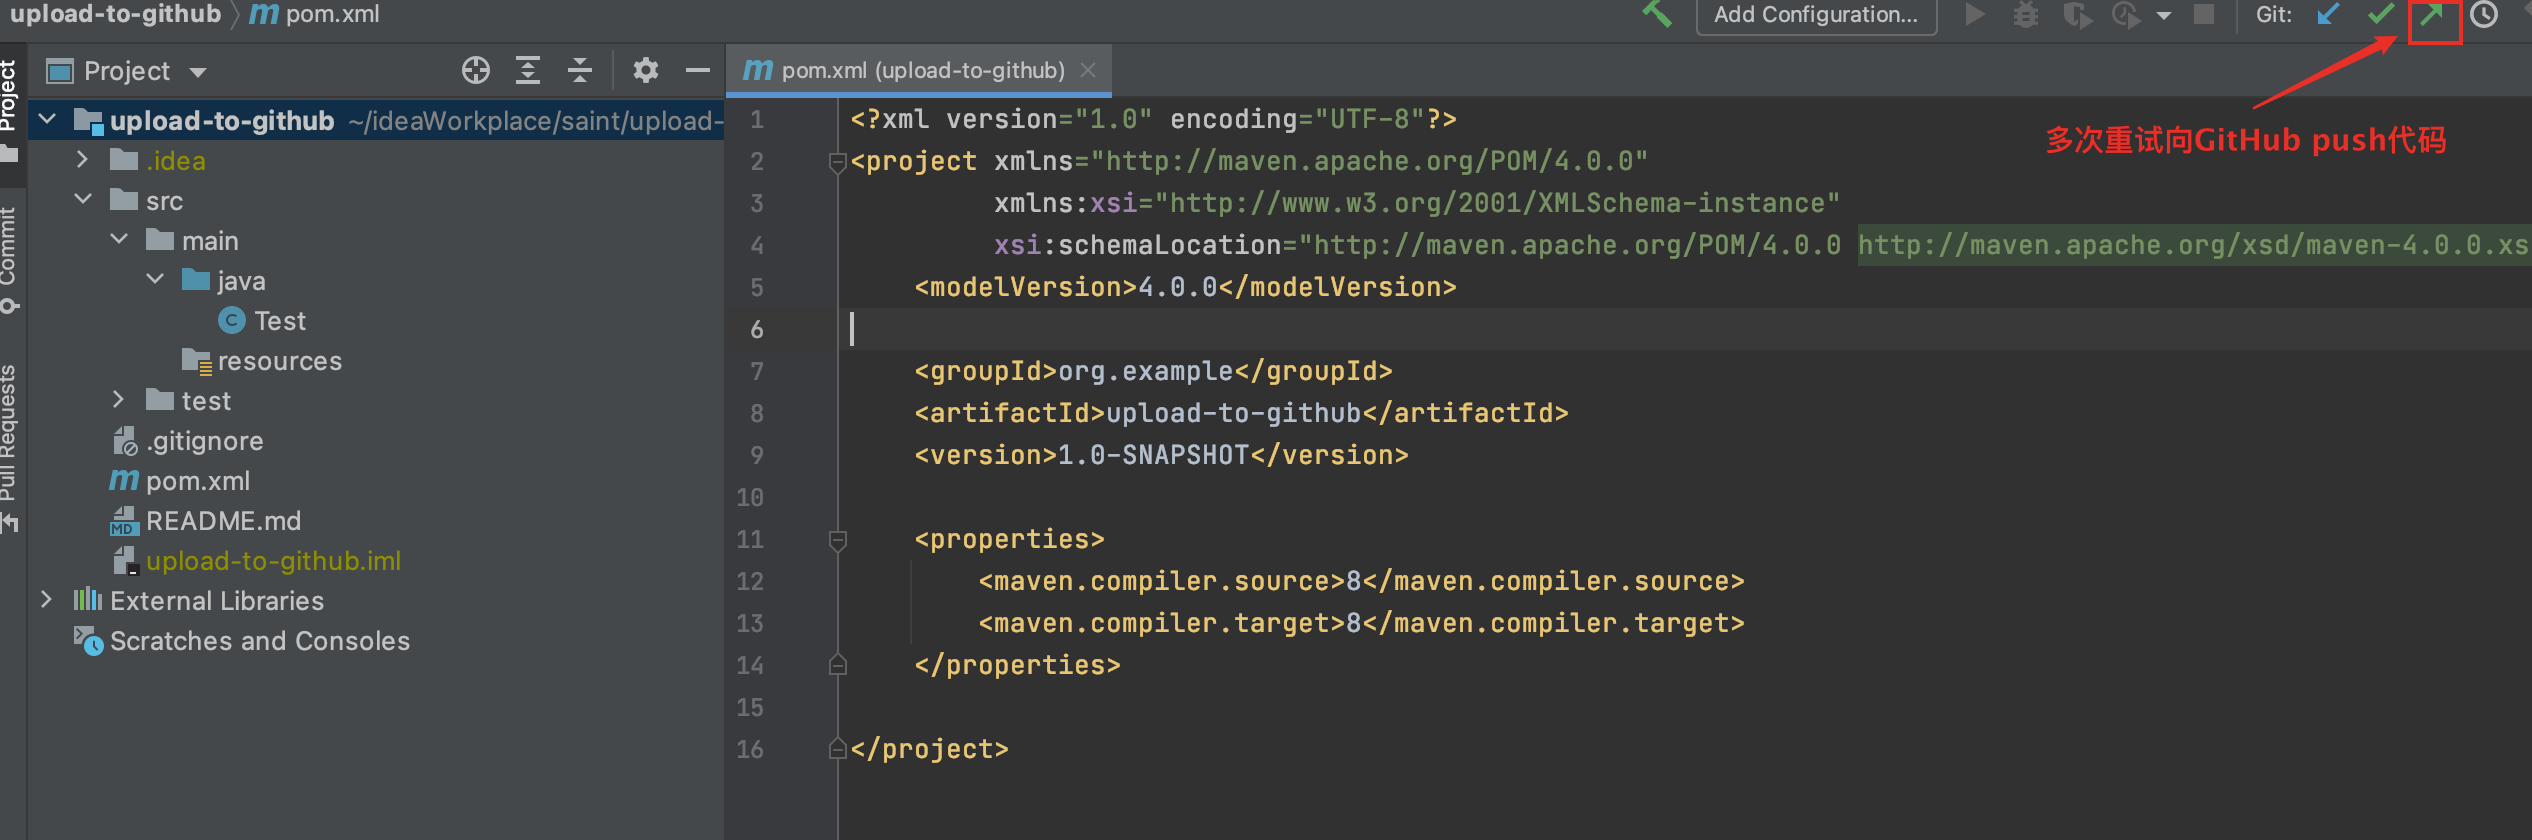Select the .gitignore file
The image size is (2532, 840).
pos(187,441)
